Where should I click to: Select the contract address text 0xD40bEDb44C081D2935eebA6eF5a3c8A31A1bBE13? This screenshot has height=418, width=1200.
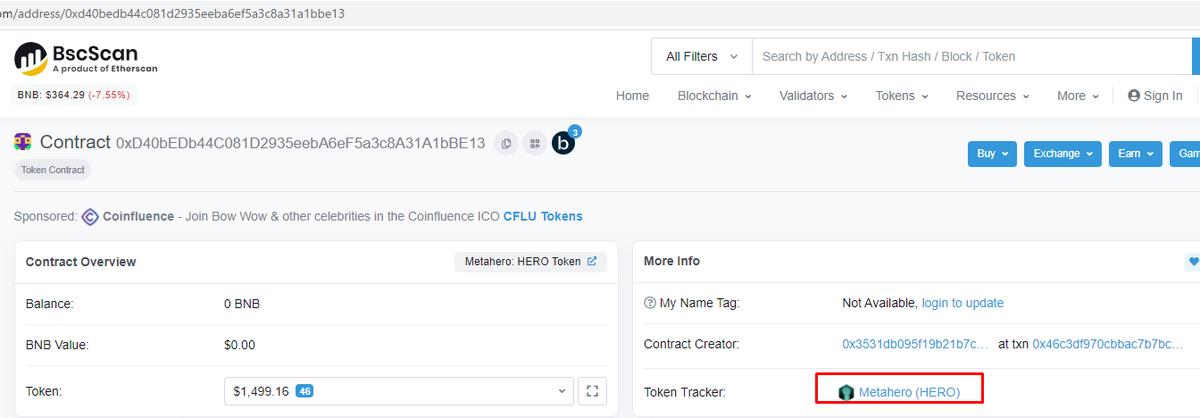point(301,144)
